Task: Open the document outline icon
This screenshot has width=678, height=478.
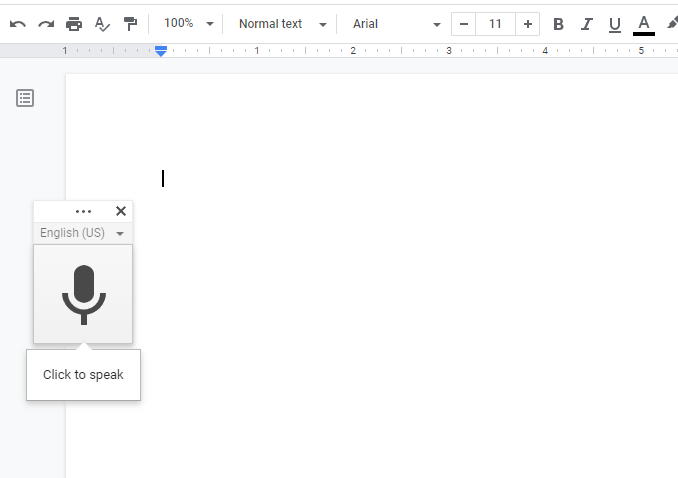Action: click(x=25, y=98)
